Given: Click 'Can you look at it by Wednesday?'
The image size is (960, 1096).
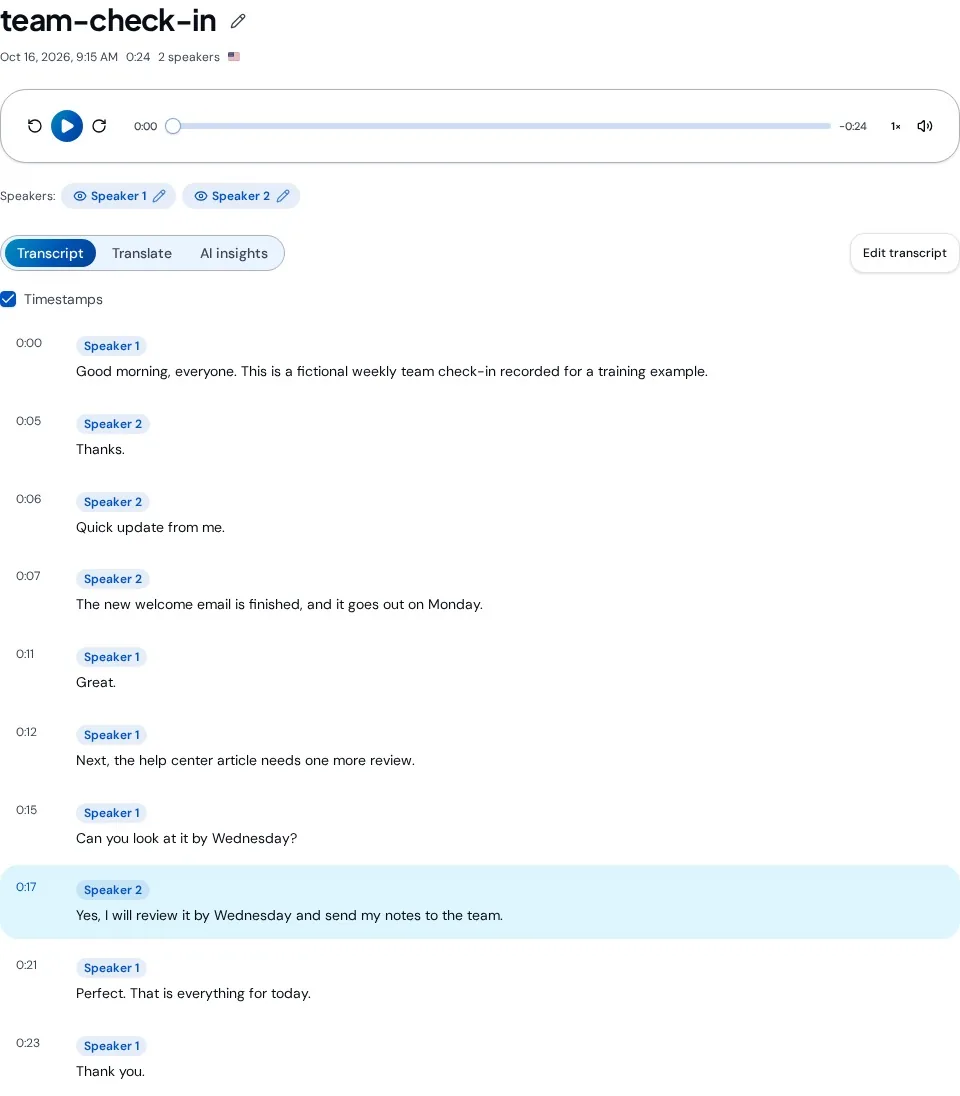Looking at the screenshot, I should click(x=186, y=838).
